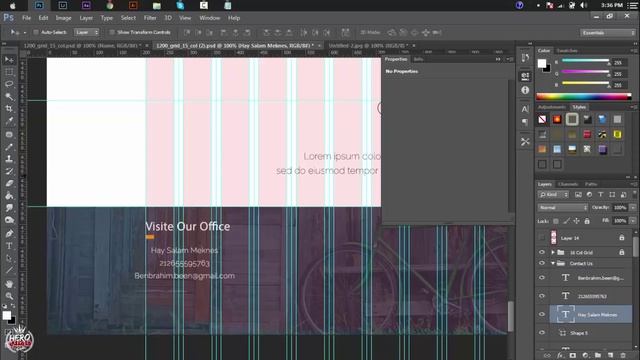Open the Normal blend mode dropdown
This screenshot has height=360, width=640.
tap(562, 208)
